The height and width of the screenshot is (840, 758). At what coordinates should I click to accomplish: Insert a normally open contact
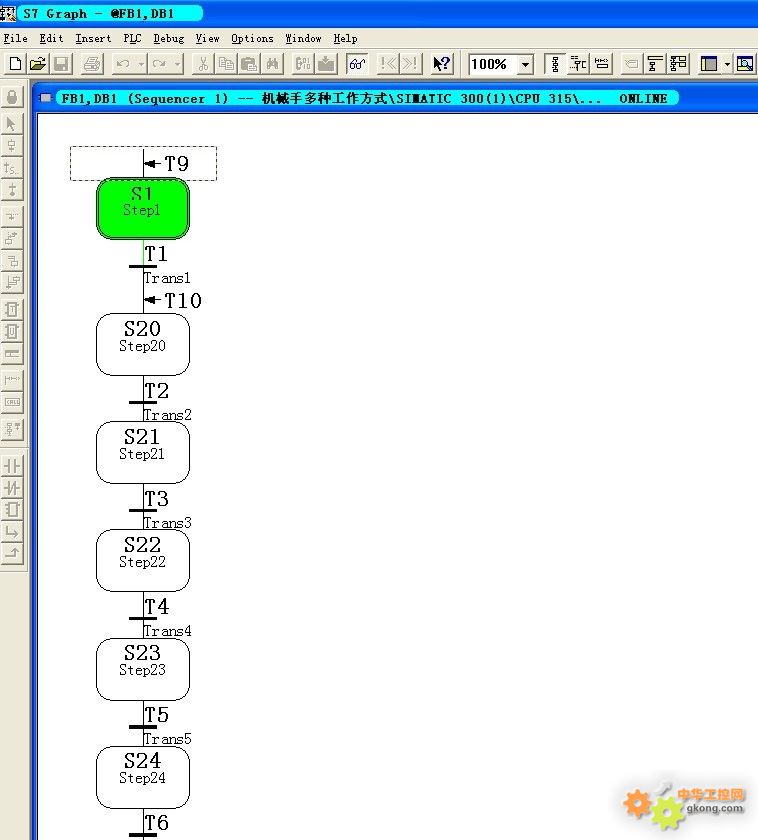point(12,466)
